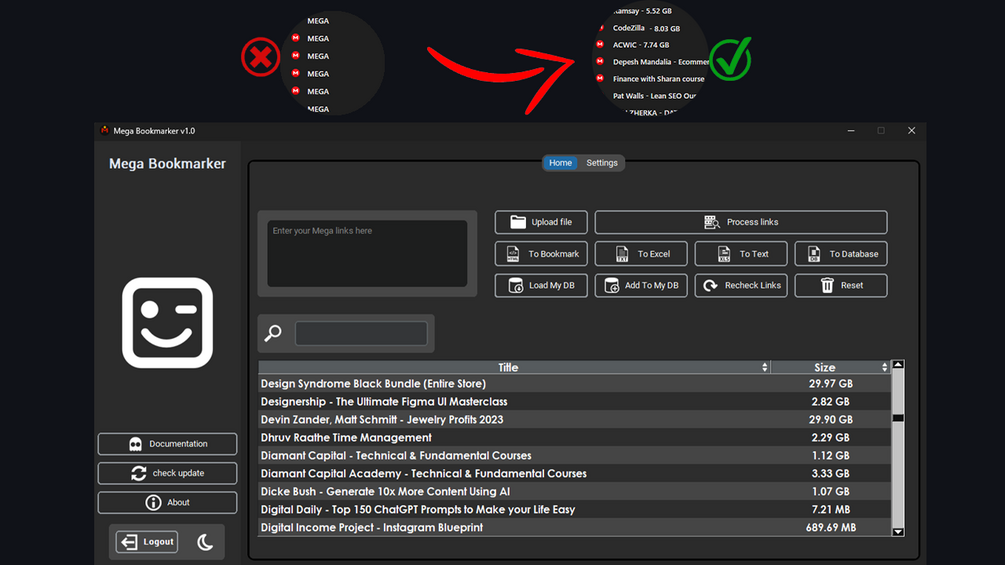Screen dimensions: 1005x565
Task: Click the Recheck Links button
Action: 741,286
